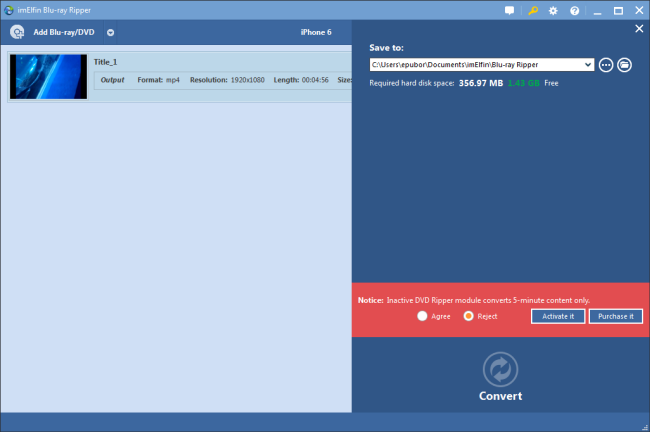
Task: Browse for output folder with ellipsis icon
Action: [606, 65]
